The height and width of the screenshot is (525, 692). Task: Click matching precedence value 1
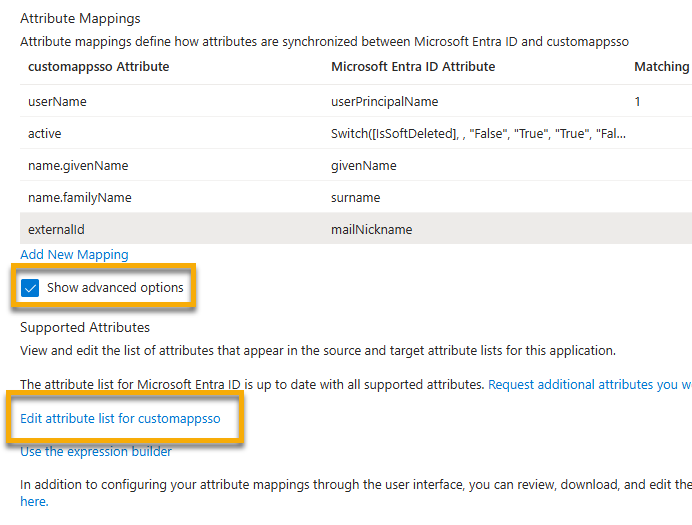tap(637, 101)
